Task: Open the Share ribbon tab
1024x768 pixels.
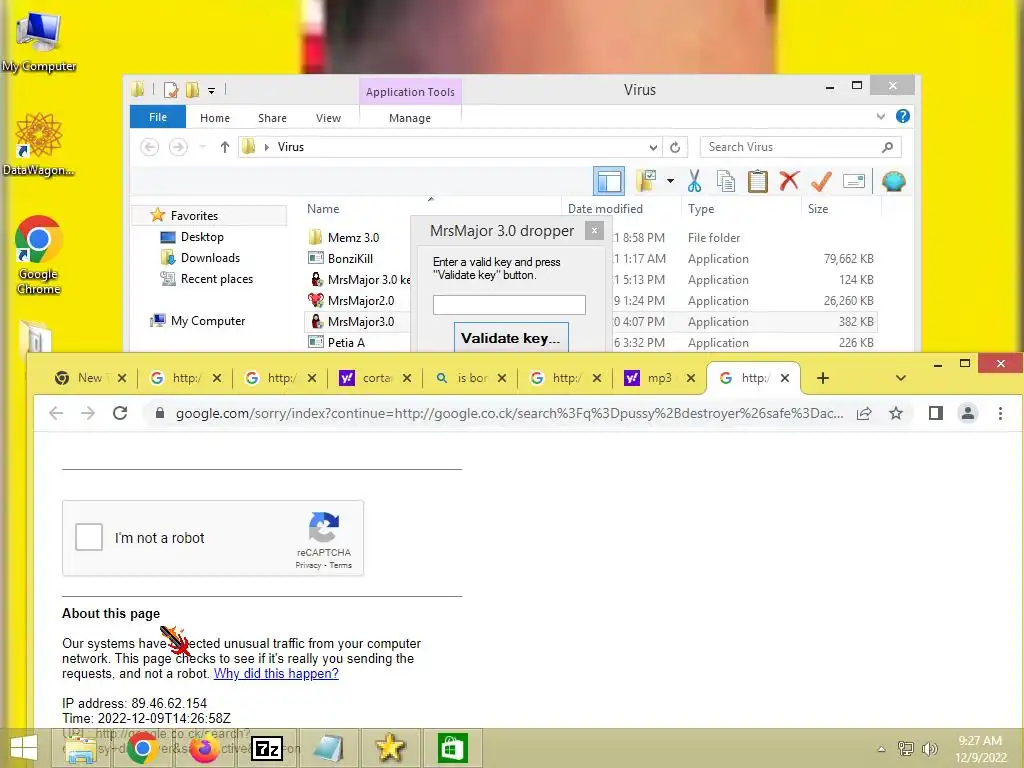Action: [x=272, y=118]
